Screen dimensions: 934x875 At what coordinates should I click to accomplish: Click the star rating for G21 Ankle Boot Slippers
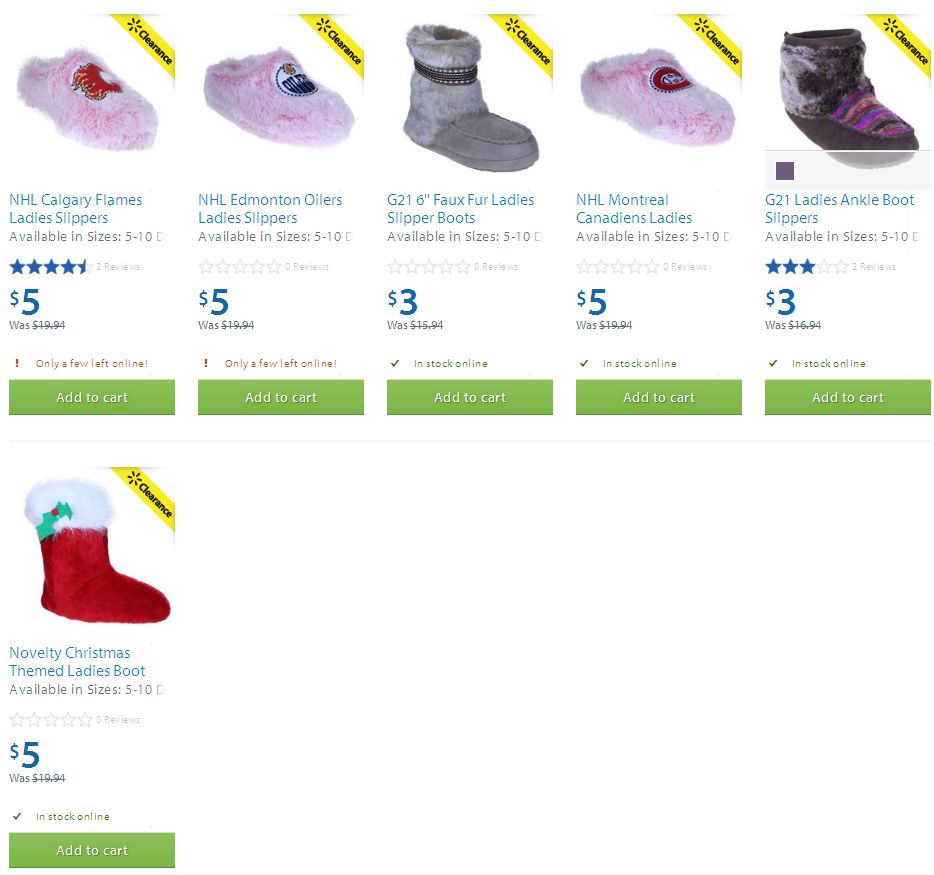pyautogui.click(x=807, y=266)
